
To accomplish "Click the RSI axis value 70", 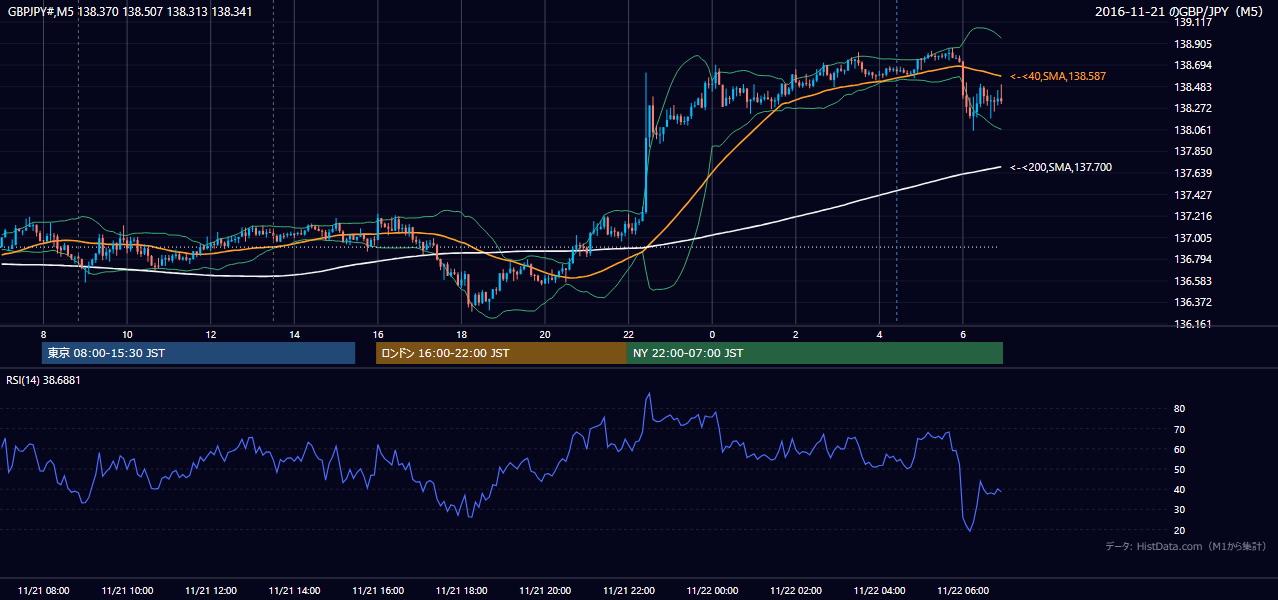I will point(1179,429).
